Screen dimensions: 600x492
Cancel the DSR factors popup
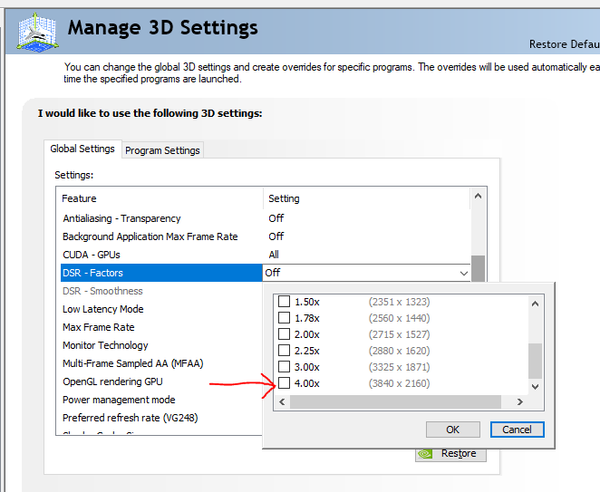coord(517,430)
